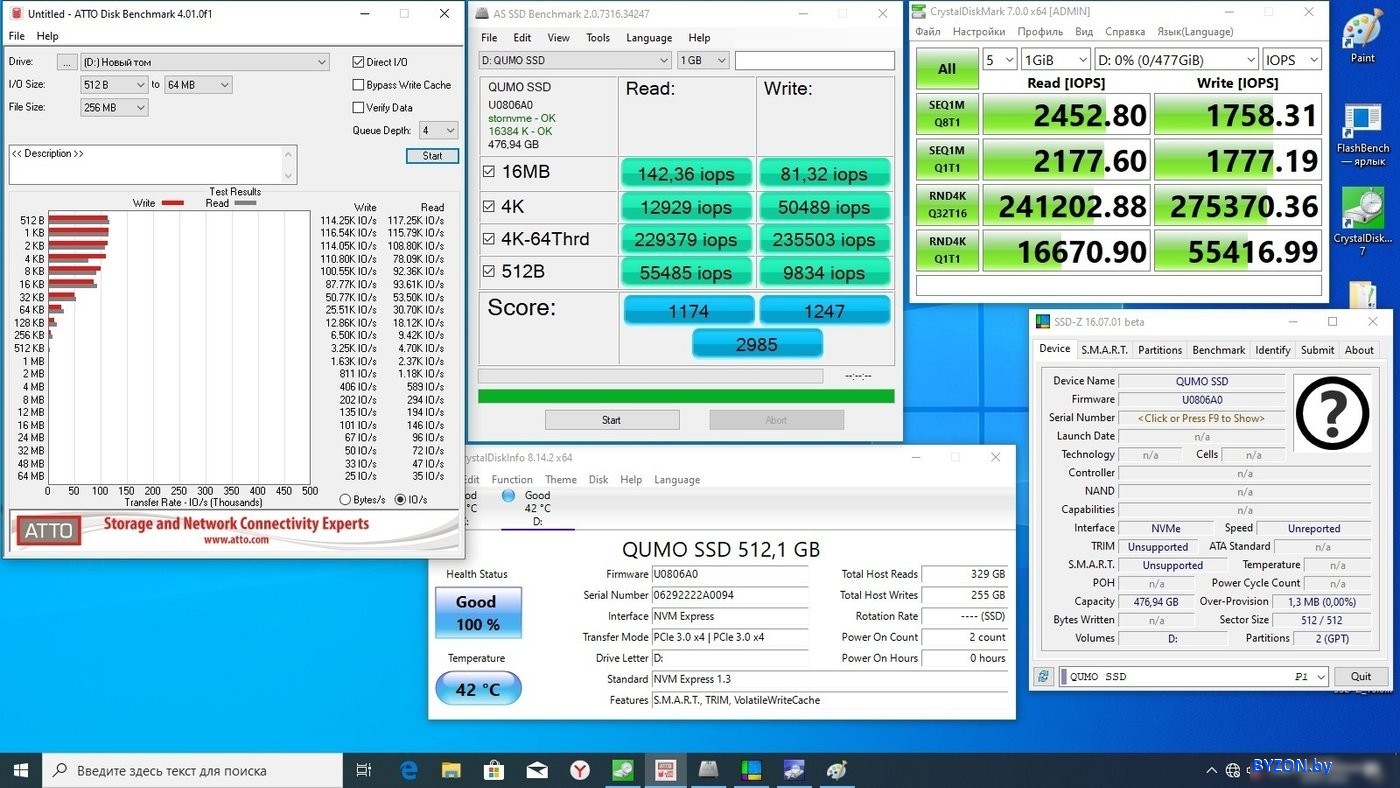Open AS SSD 1 GB size dropdown
1400x788 pixels.
pyautogui.click(x=703, y=60)
